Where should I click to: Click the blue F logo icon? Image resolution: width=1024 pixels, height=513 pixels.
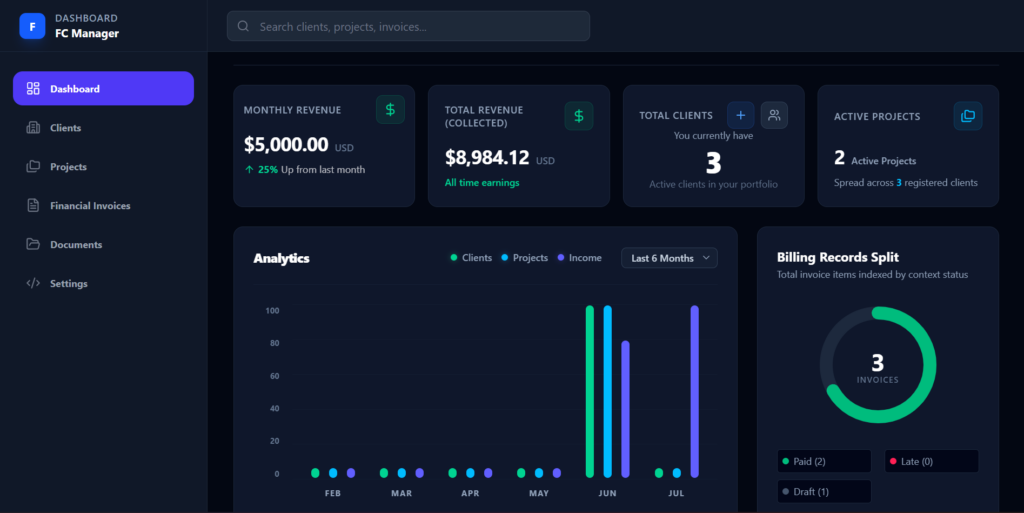[32, 26]
